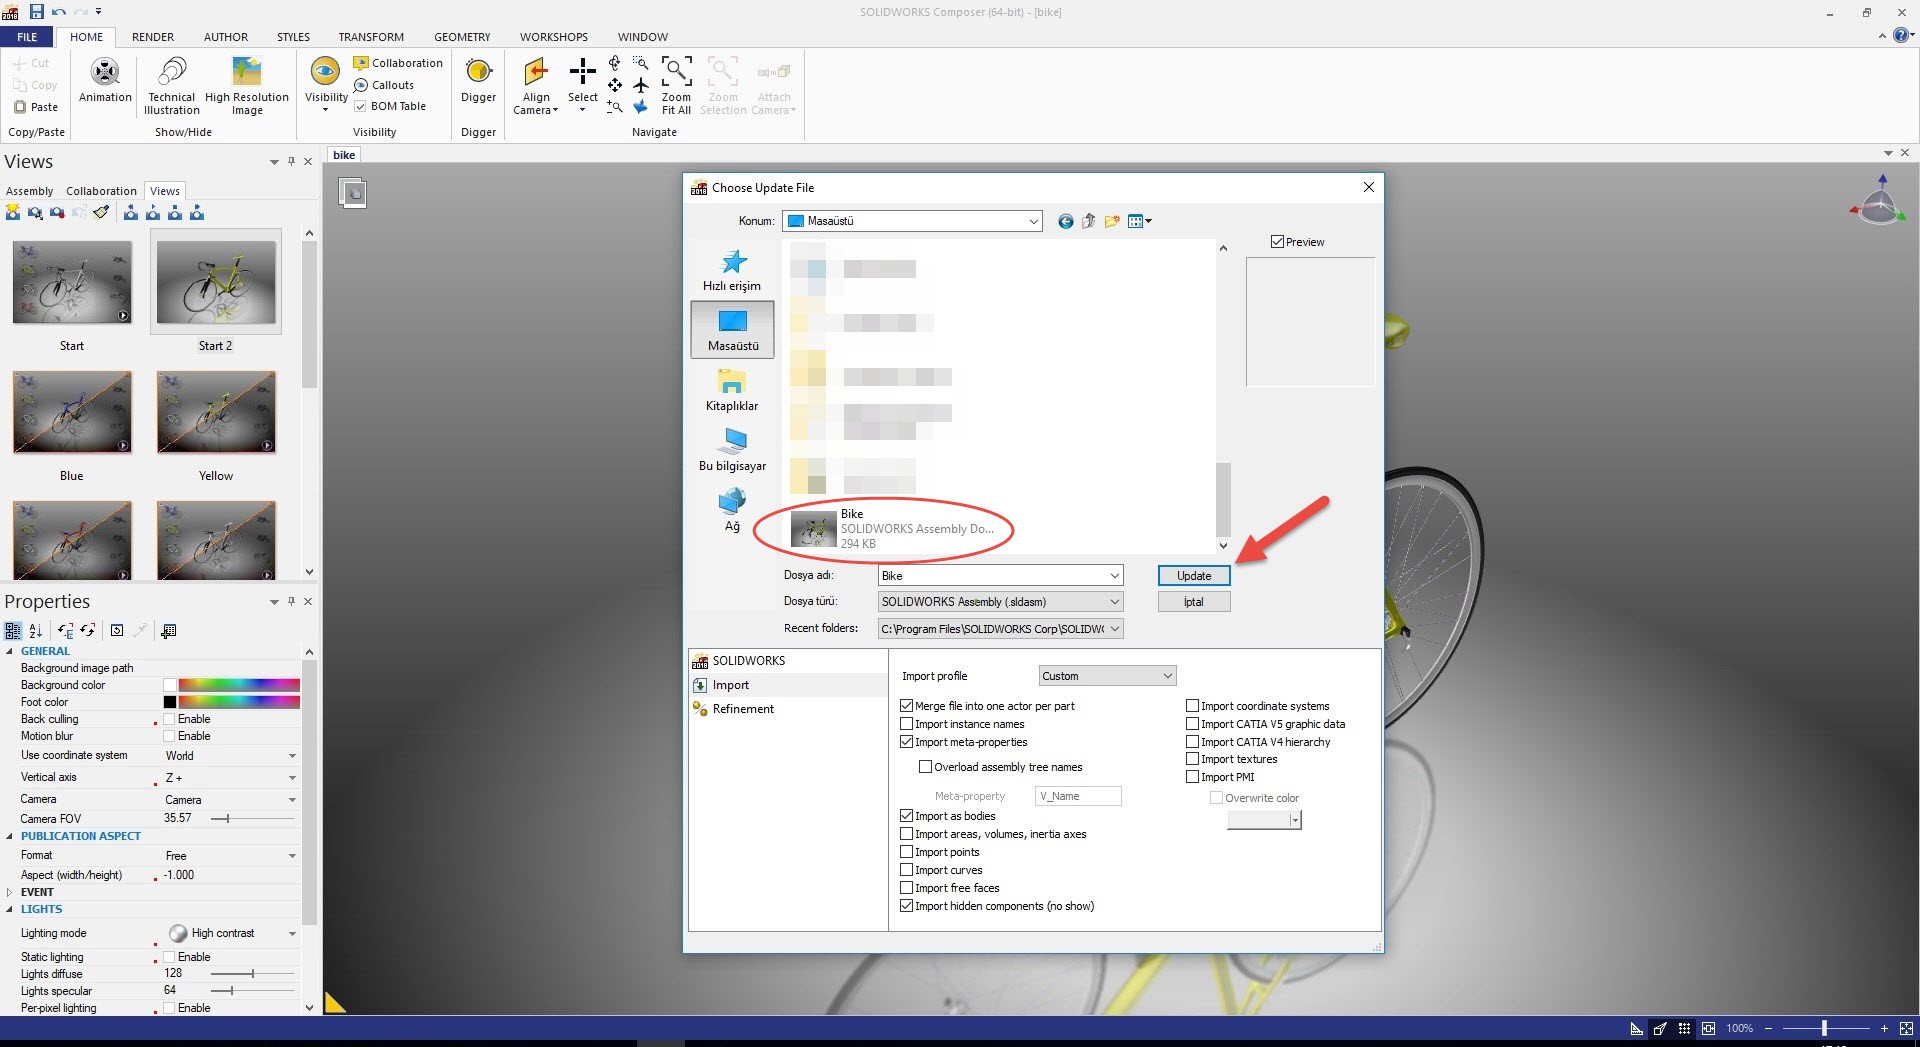Click the Update button
1920x1047 pixels.
point(1193,576)
